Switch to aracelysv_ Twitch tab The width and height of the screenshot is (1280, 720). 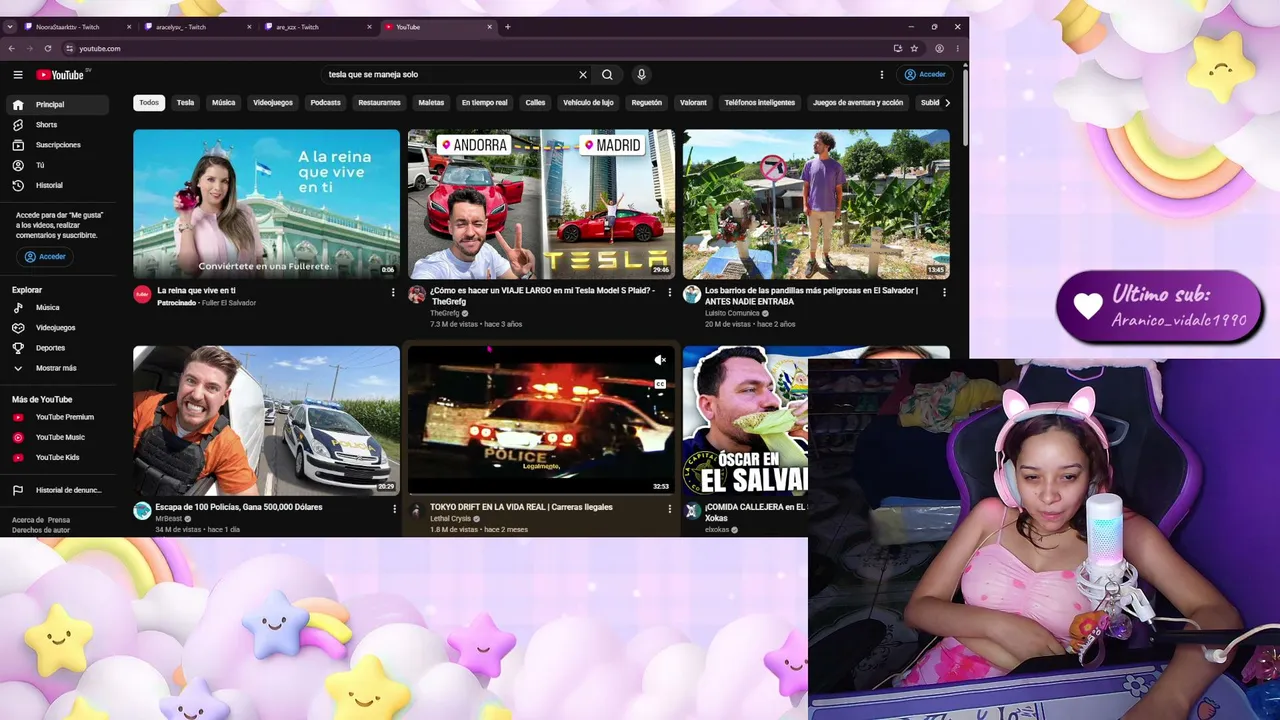click(x=197, y=27)
